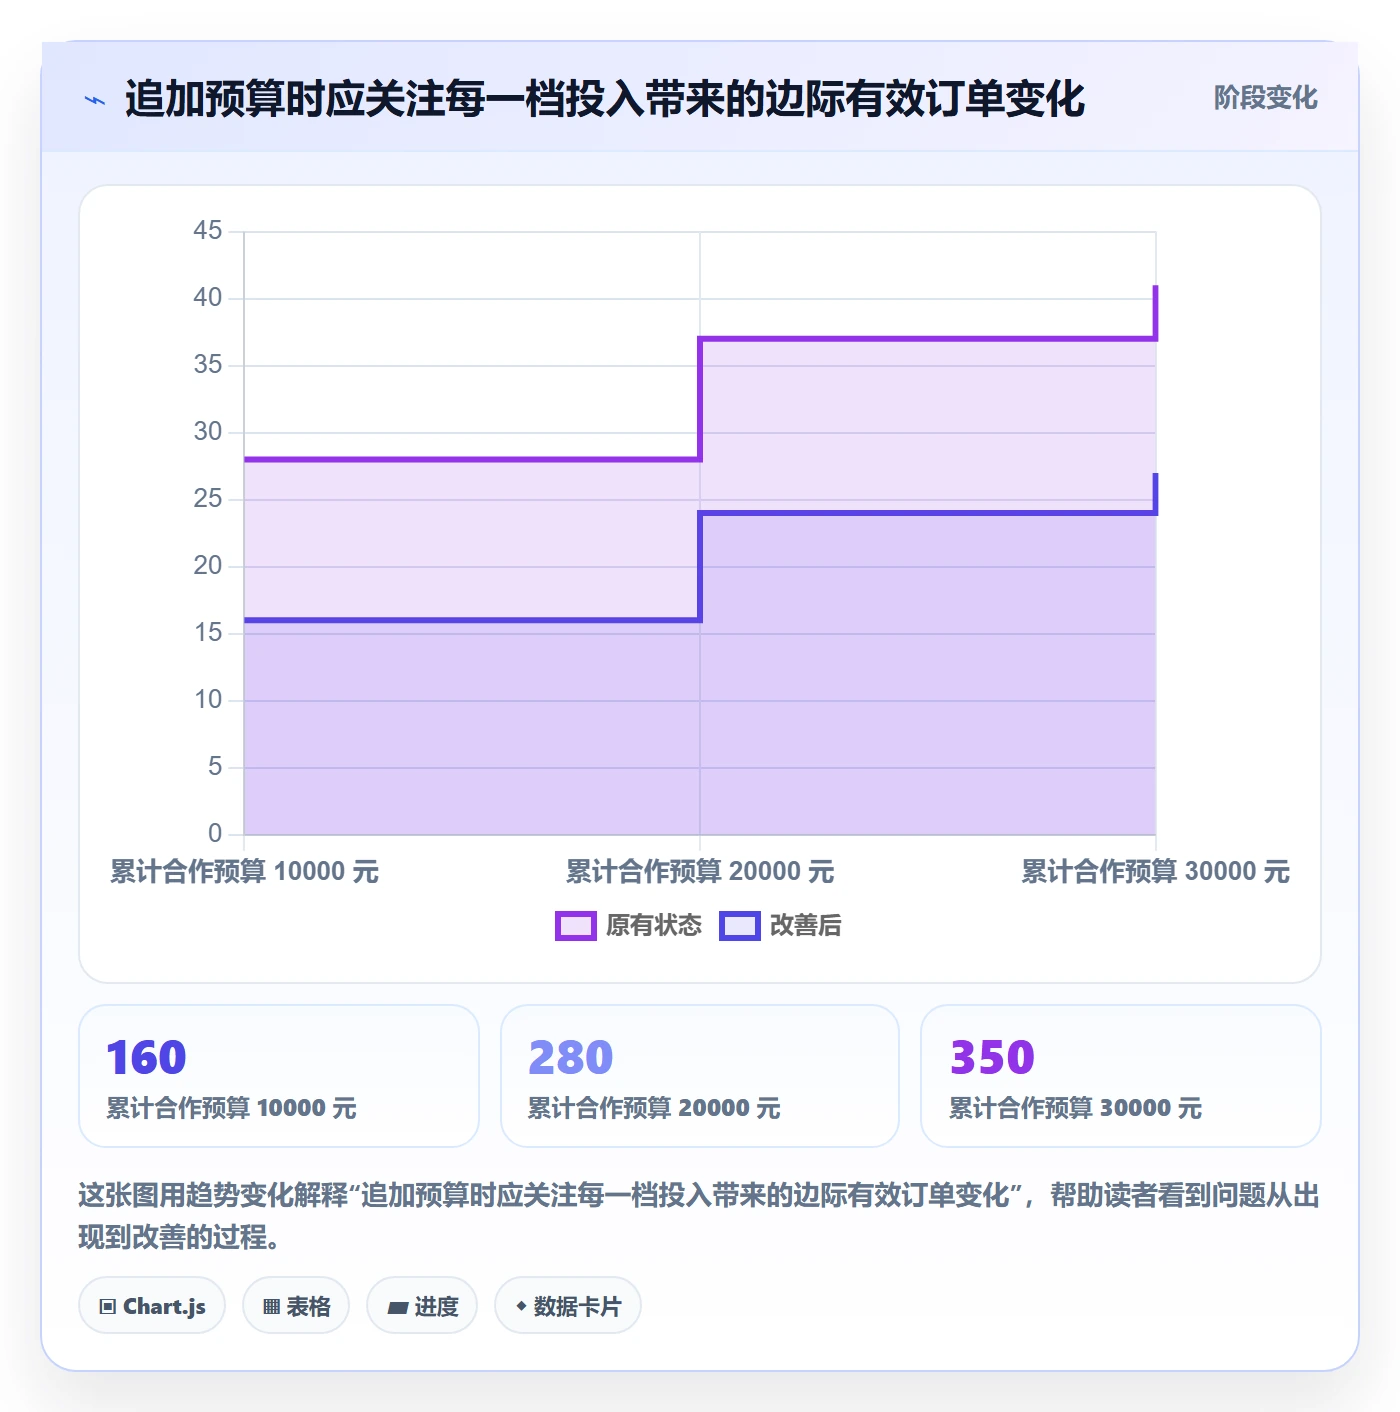Open the 350 stat card
This screenshot has width=1400, height=1412.
coord(1121,1076)
